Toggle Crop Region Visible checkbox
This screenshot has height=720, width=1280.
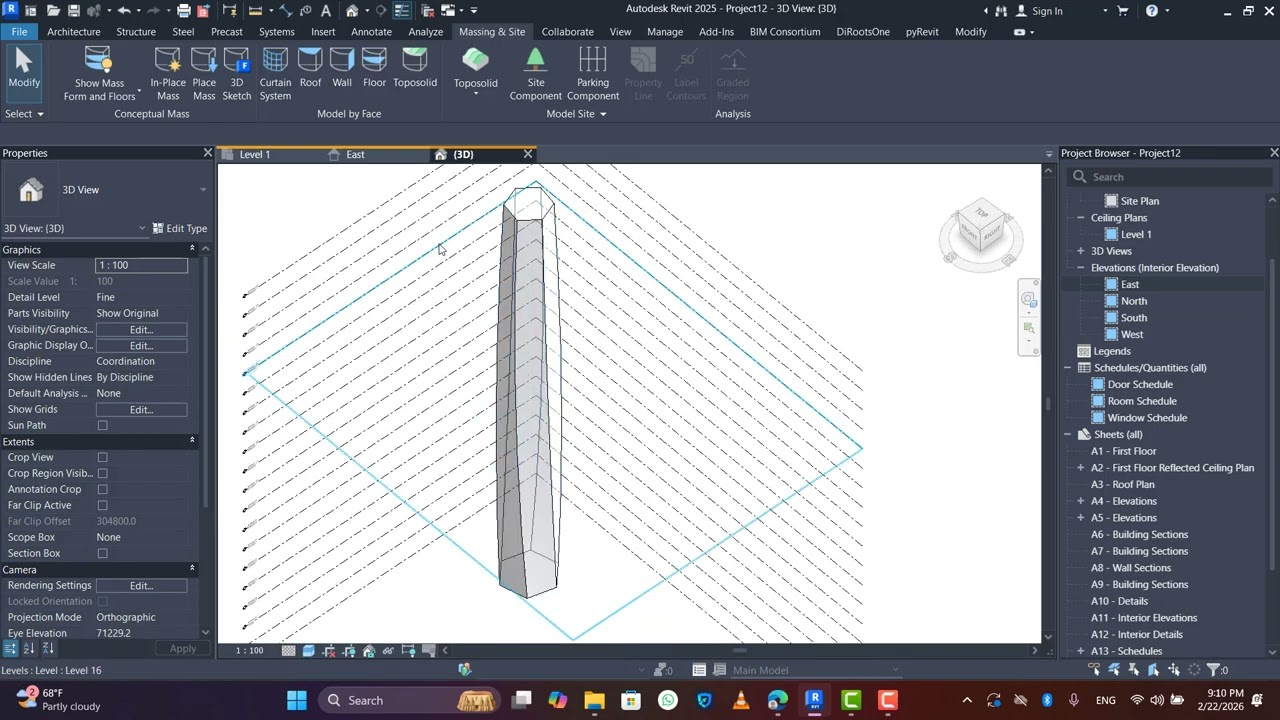(102, 474)
